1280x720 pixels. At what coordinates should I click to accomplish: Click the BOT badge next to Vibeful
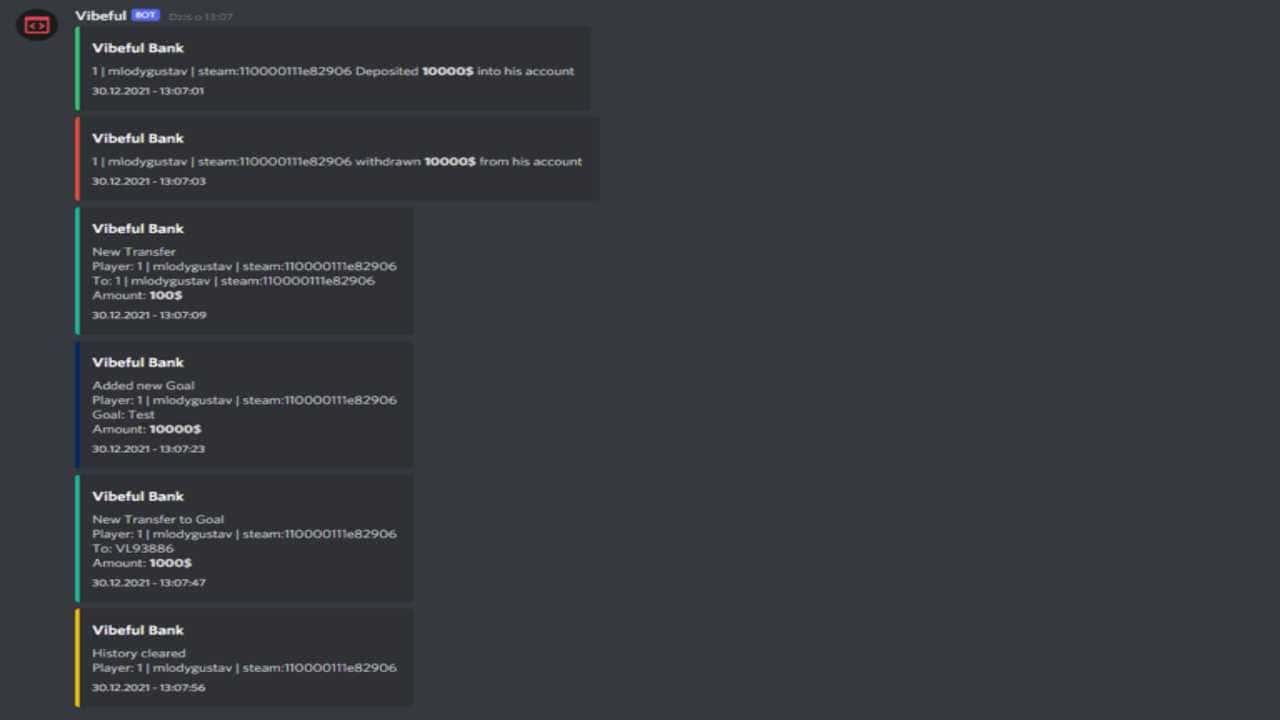[x=145, y=16]
